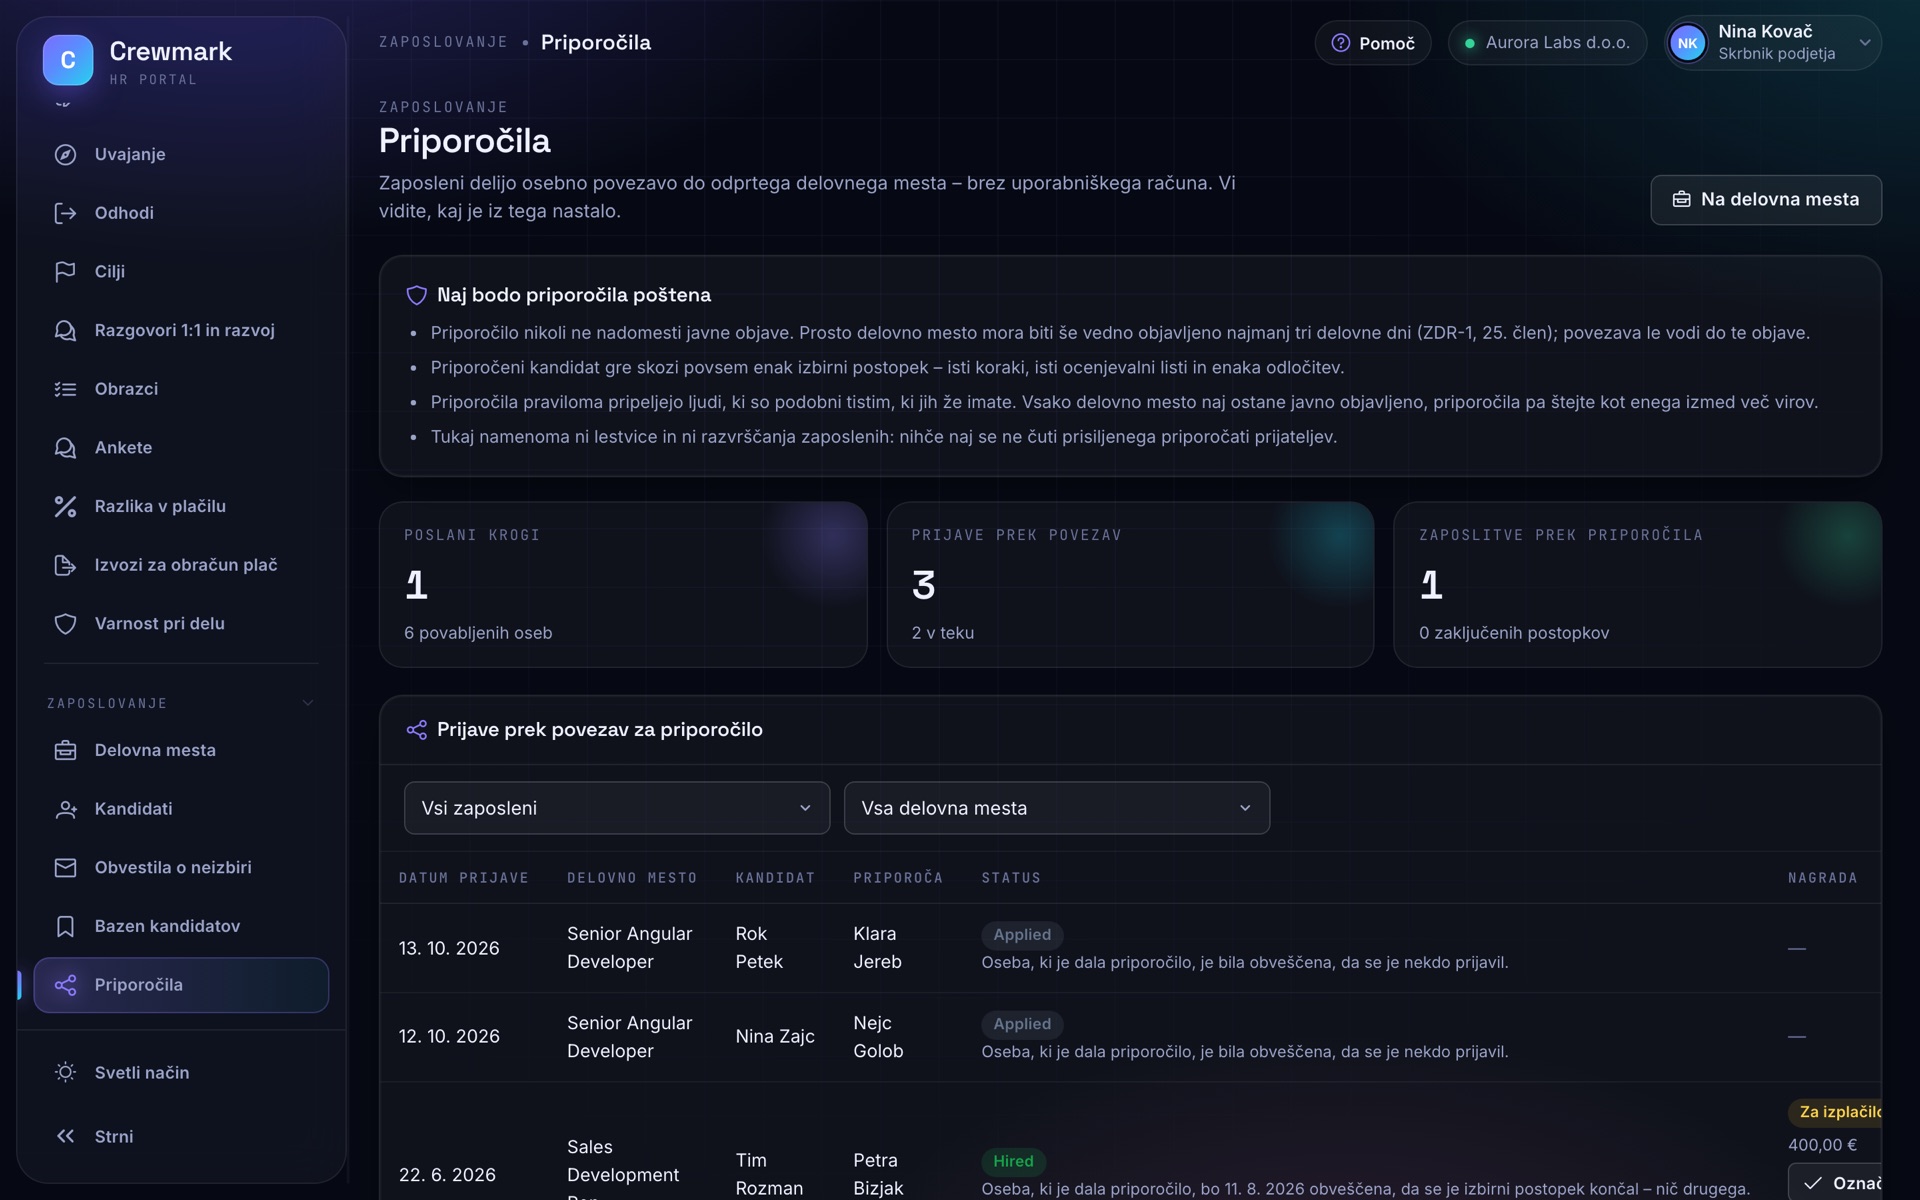Go to Kandidati in the sidebar
1920x1200 pixels.
tap(181, 809)
